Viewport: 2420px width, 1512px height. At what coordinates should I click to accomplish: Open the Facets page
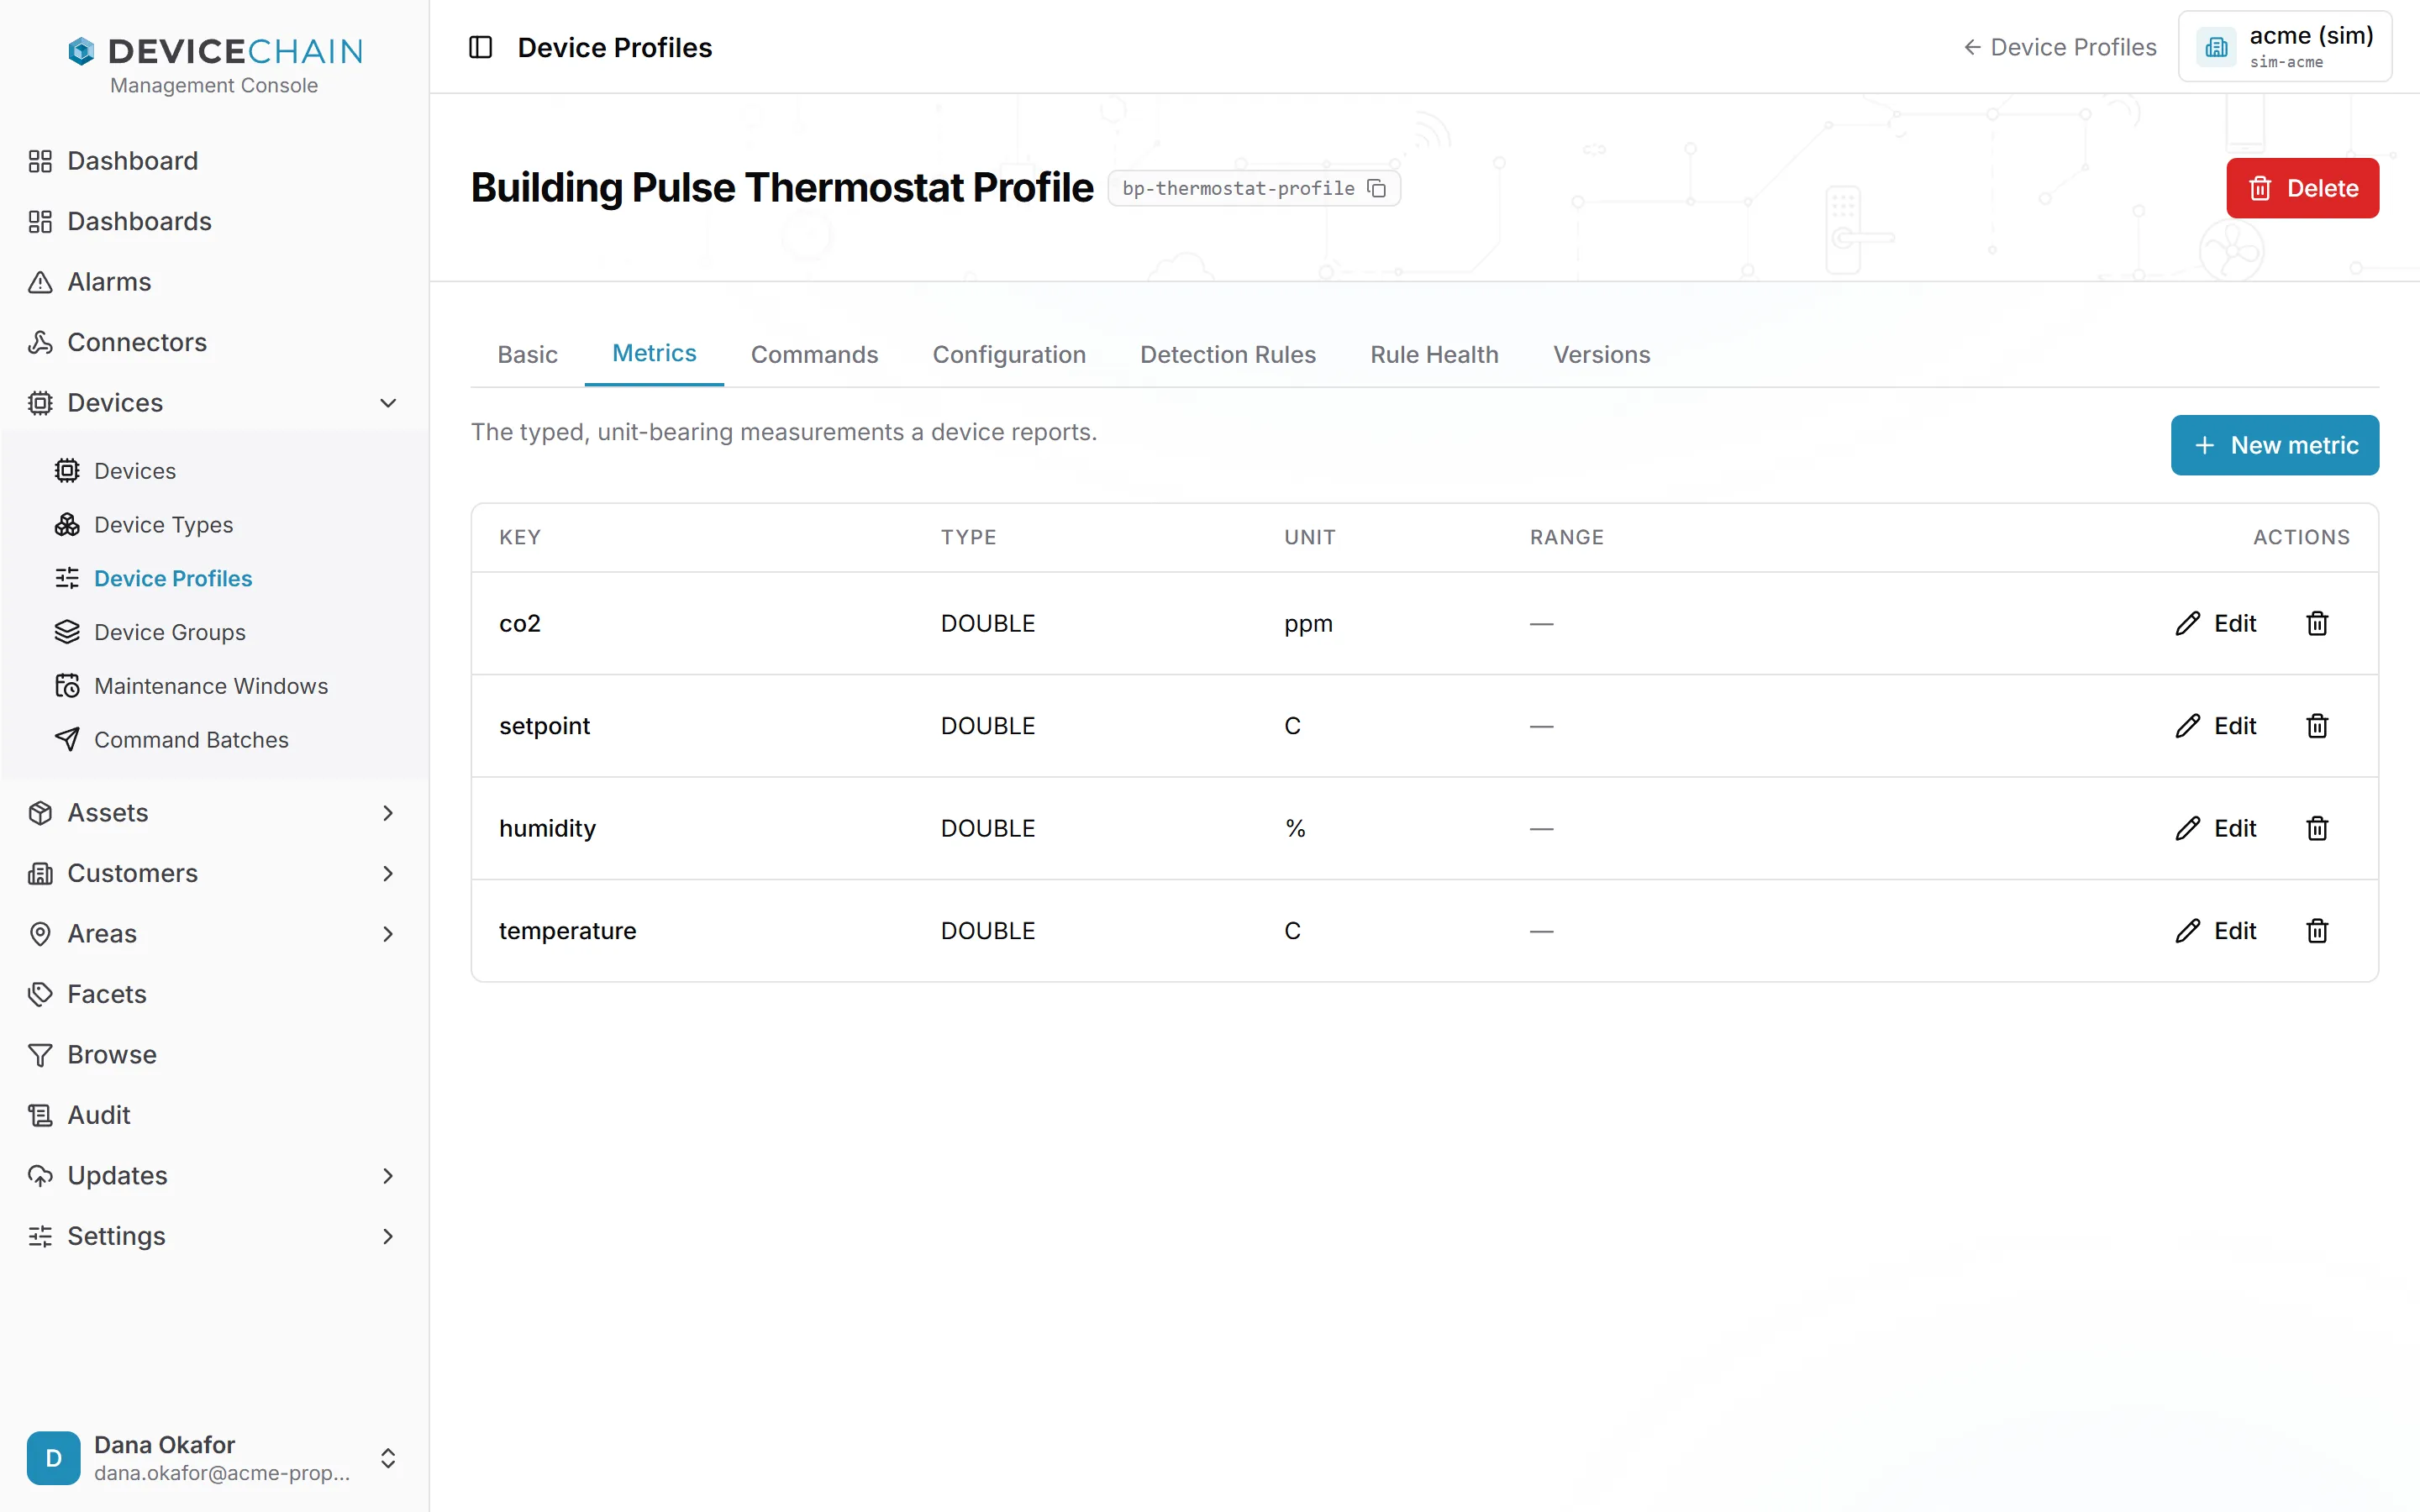tap(214, 993)
